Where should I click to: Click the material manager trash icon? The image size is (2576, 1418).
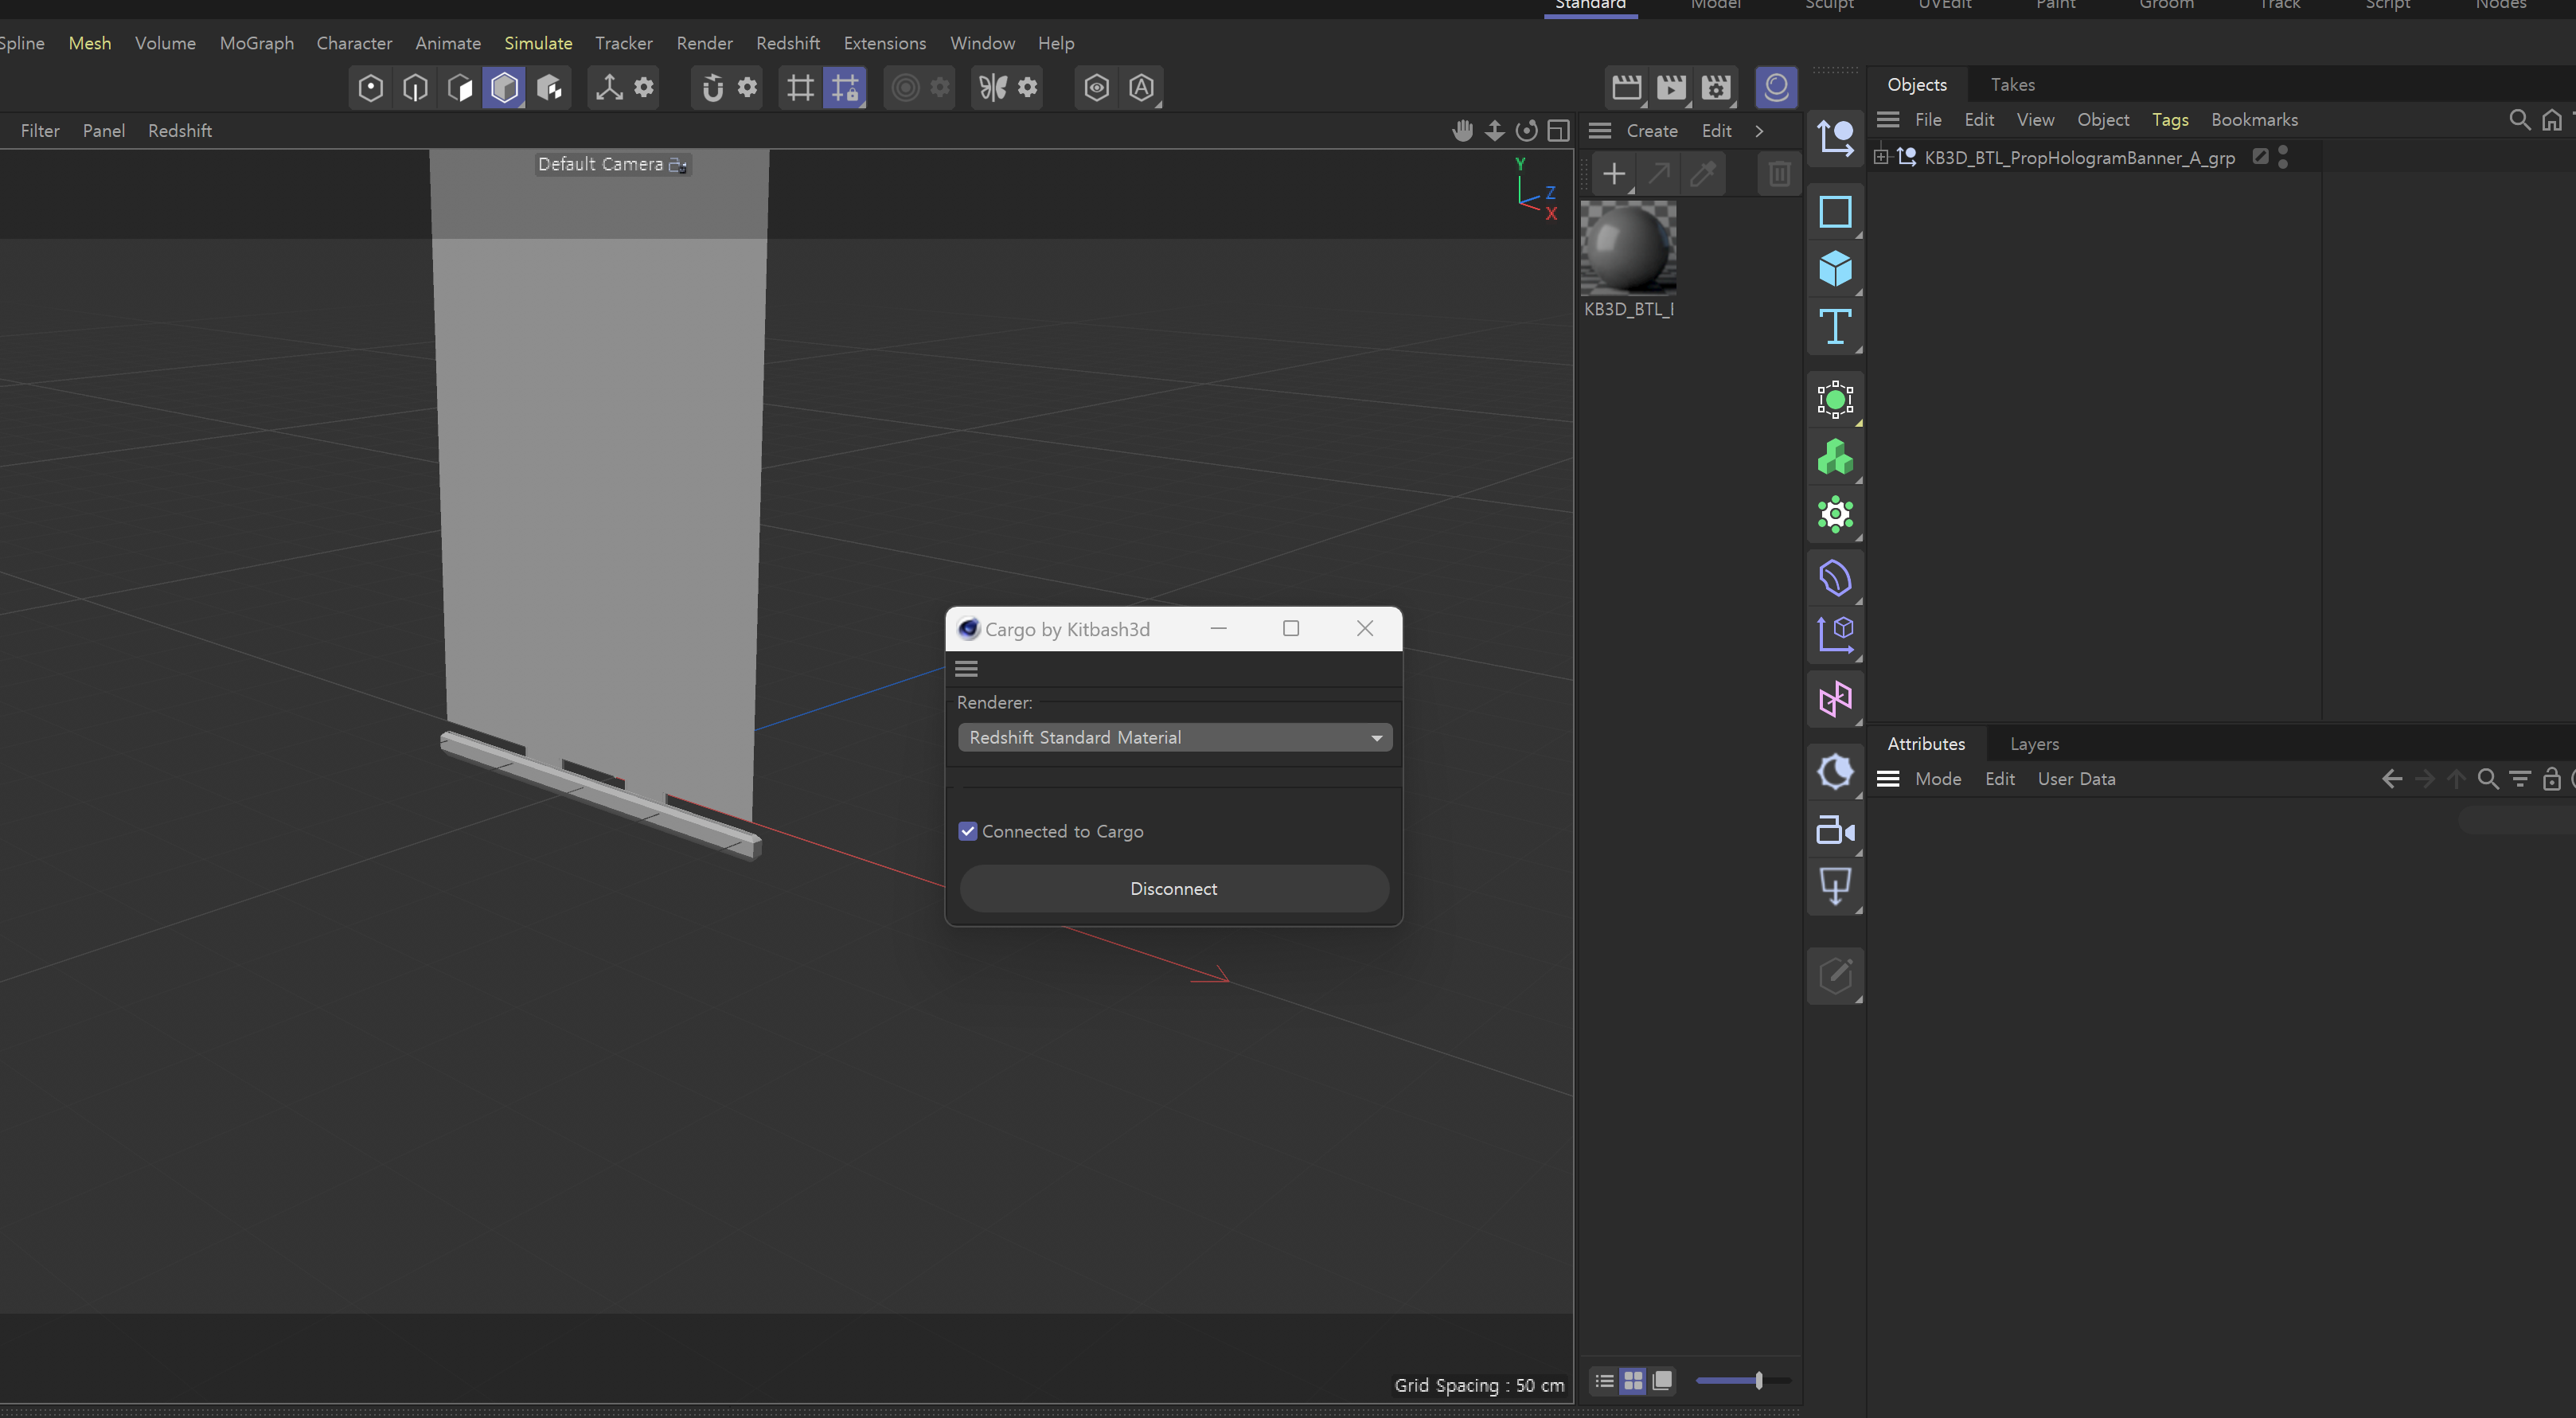click(1779, 174)
